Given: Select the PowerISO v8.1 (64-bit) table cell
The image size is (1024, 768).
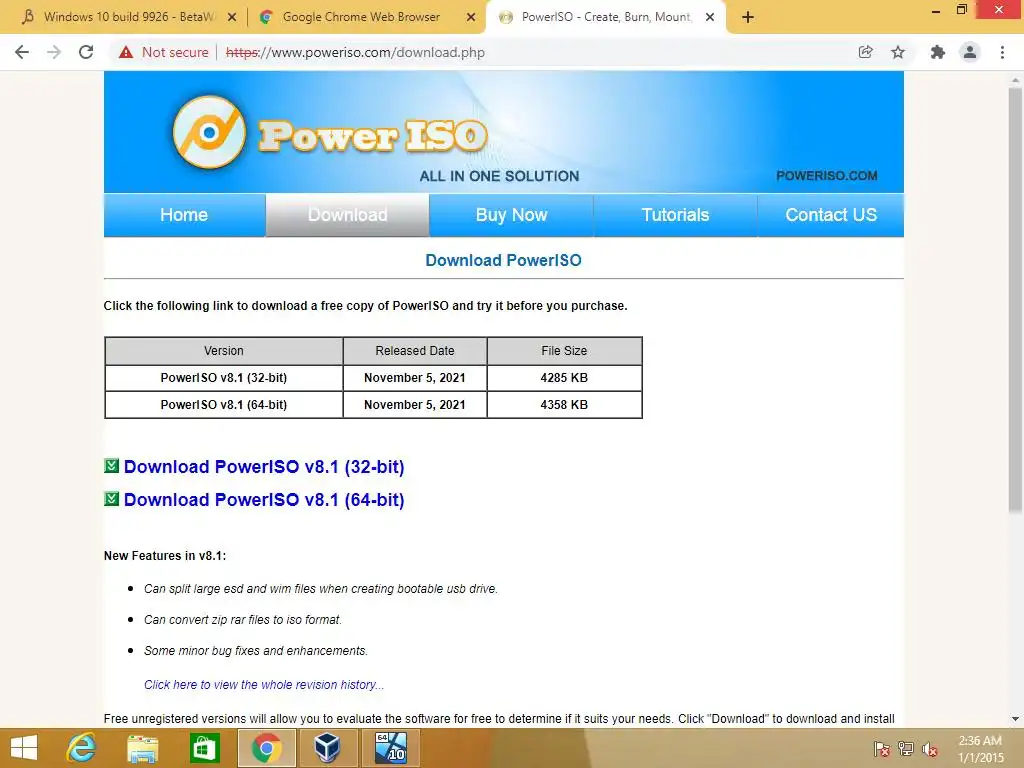Looking at the screenshot, I should pos(224,405).
